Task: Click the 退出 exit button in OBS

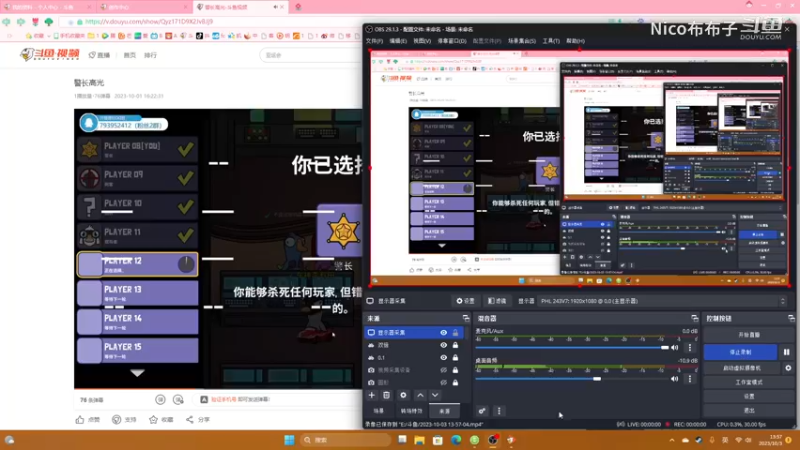Action: [748, 410]
